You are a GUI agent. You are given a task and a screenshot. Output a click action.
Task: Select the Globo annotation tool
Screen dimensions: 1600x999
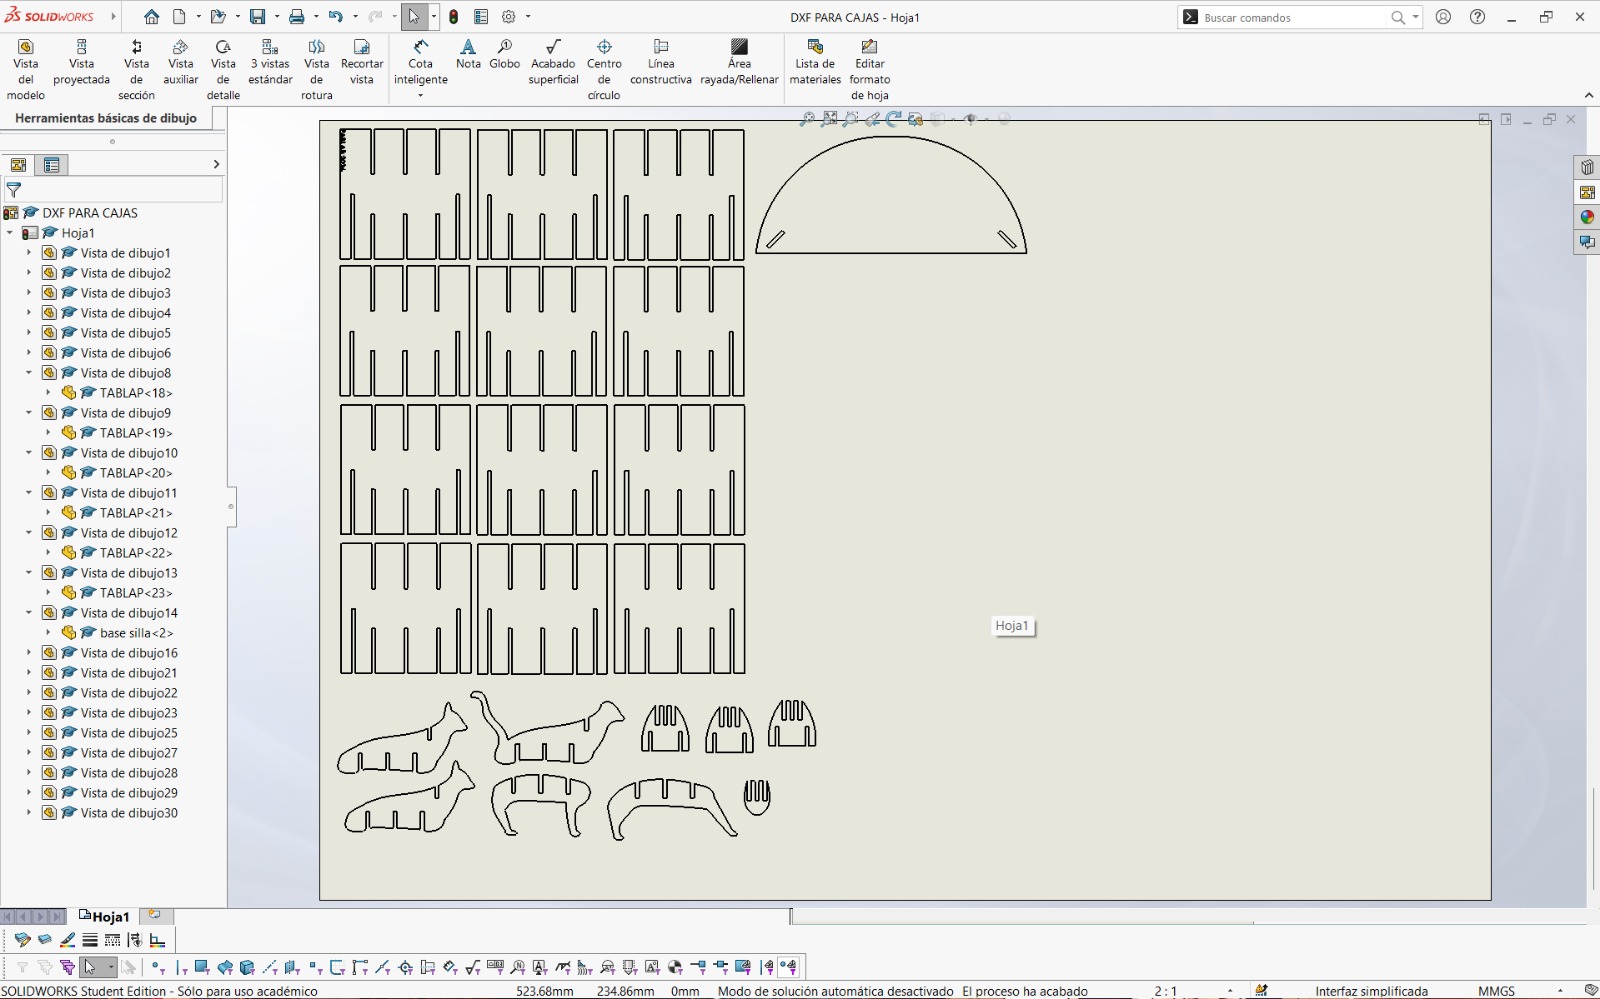[504, 54]
